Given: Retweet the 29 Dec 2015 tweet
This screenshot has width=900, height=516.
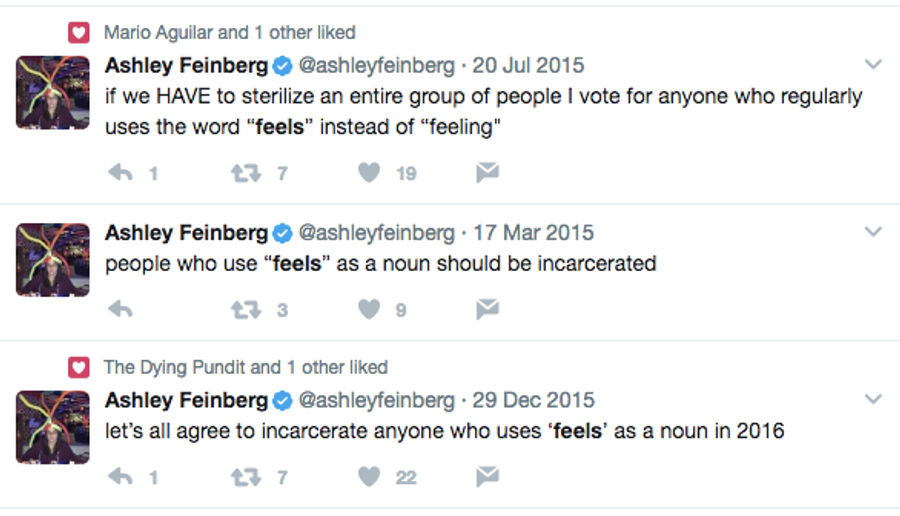Looking at the screenshot, I should [x=246, y=477].
